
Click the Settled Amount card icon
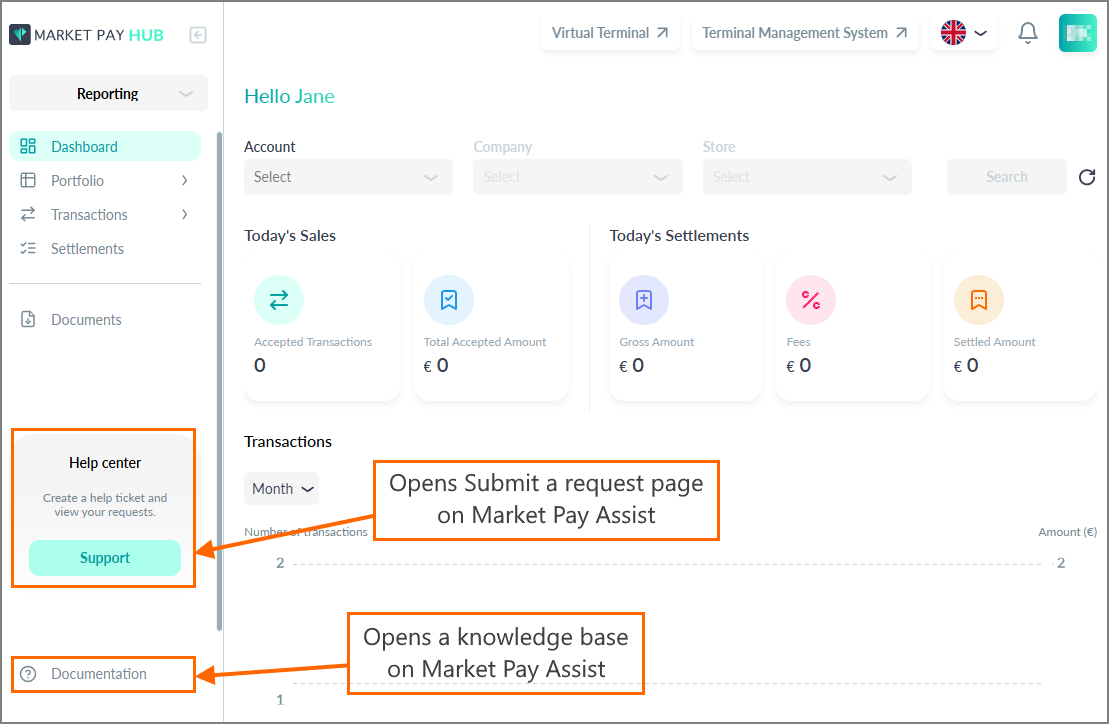[x=978, y=300]
